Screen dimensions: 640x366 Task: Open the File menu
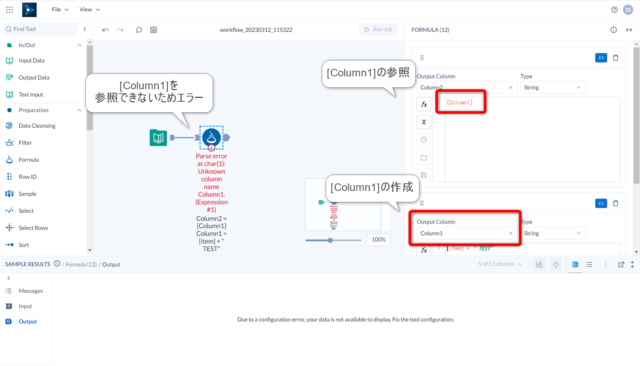point(60,9)
